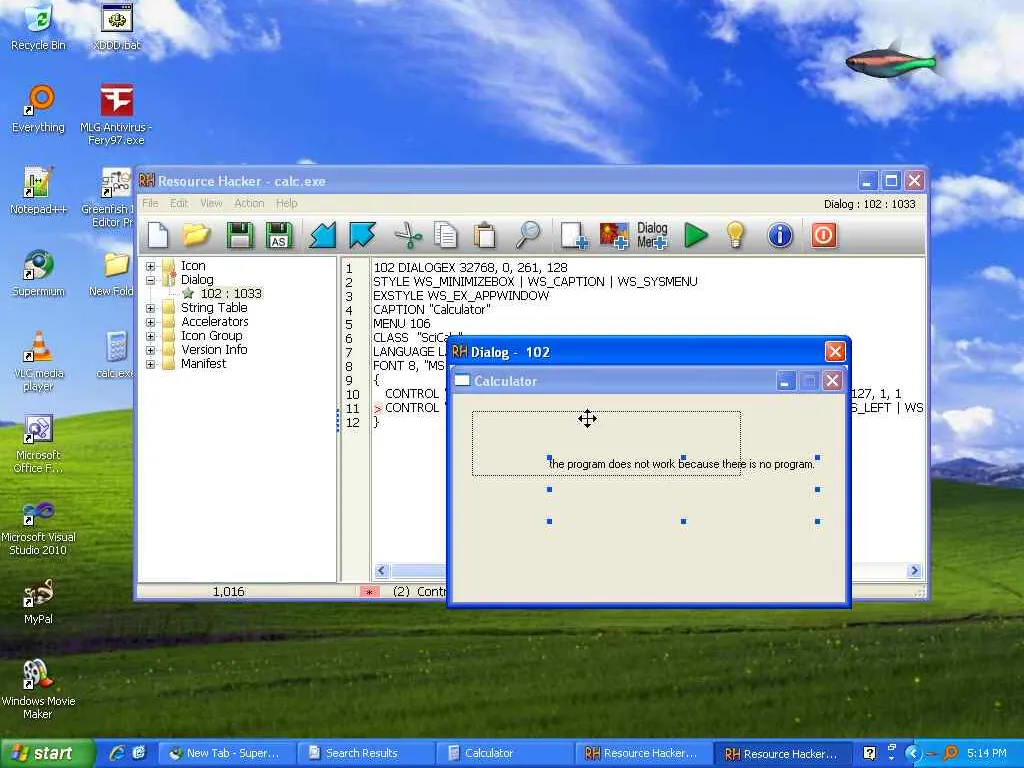Viewport: 1024px width, 768px height.
Task: Click the script editor right scroll arrow
Action: (x=914, y=571)
